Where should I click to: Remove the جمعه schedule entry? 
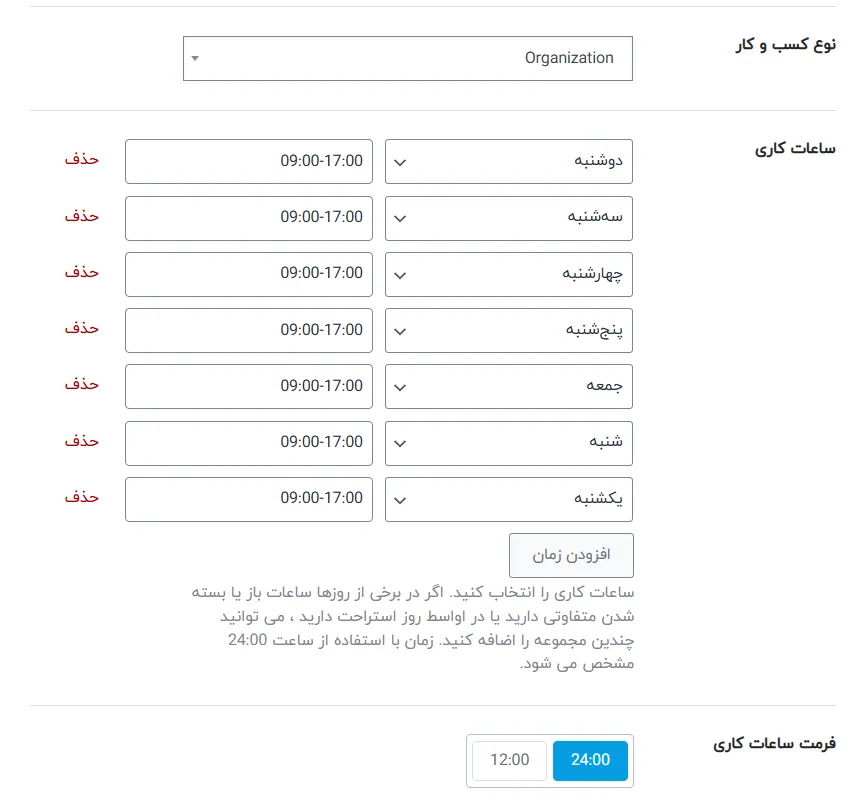[x=83, y=386]
